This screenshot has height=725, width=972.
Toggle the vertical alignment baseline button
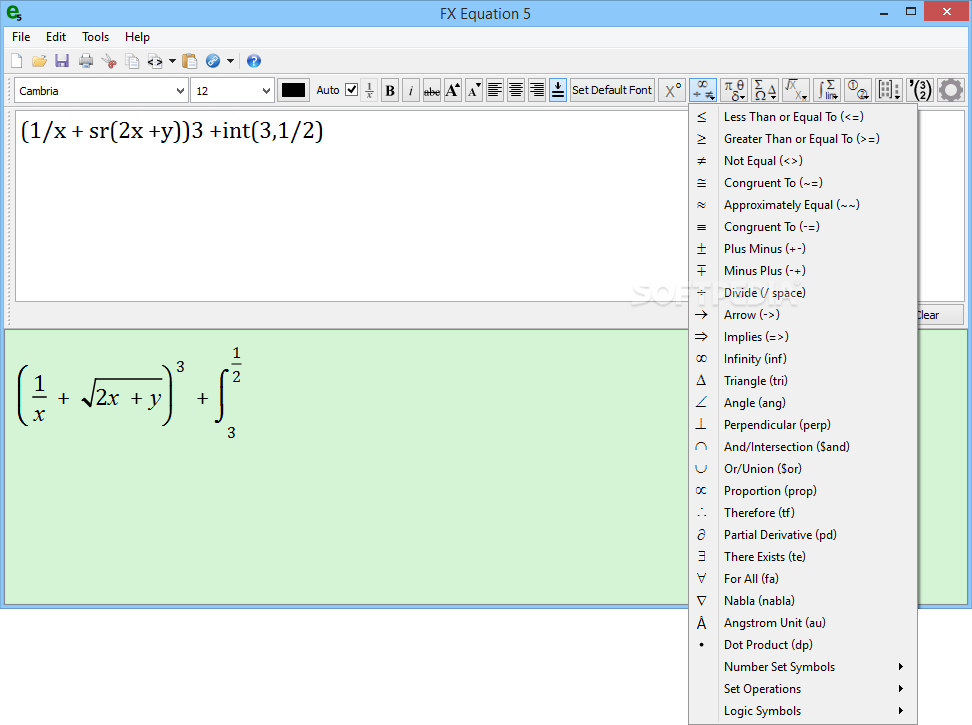[x=558, y=90]
